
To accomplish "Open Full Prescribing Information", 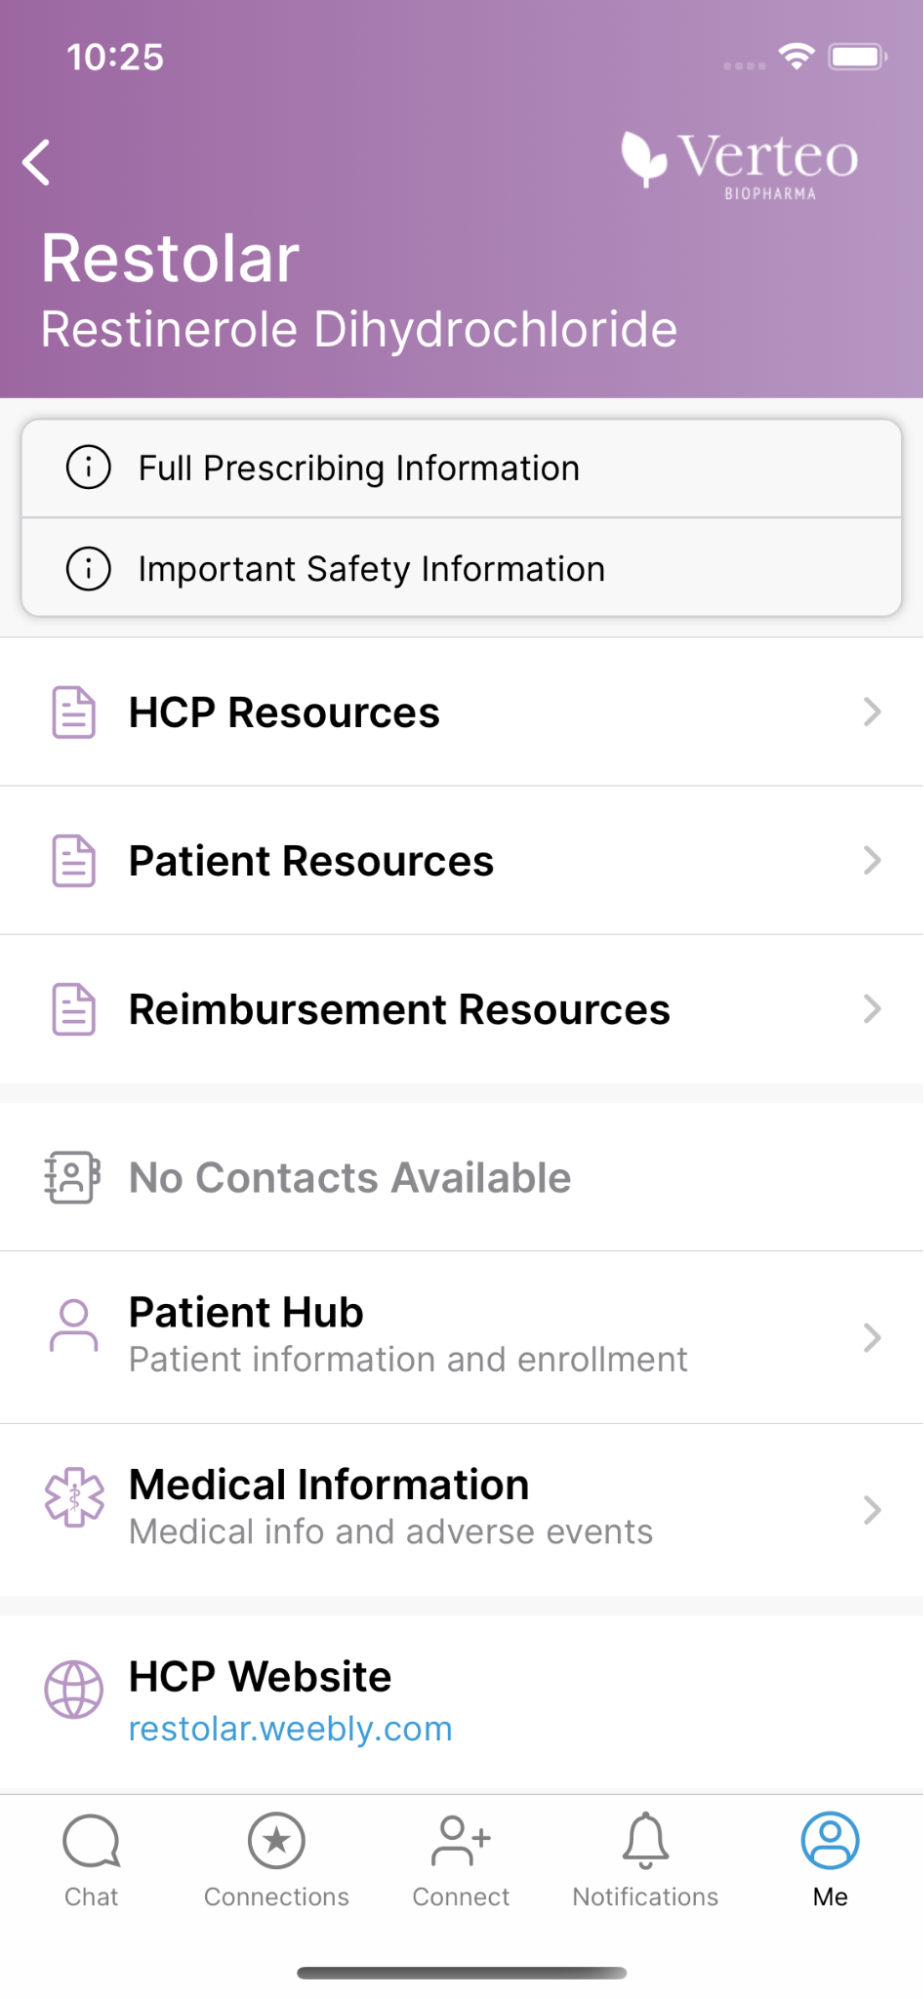I will [358, 468].
